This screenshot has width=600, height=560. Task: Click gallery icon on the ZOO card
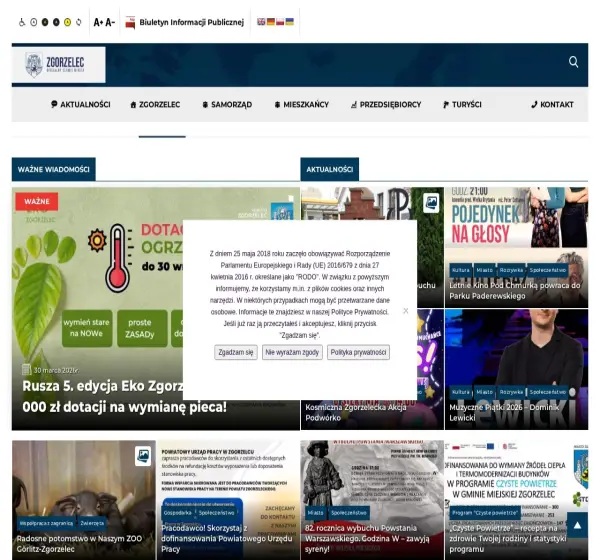143,456
